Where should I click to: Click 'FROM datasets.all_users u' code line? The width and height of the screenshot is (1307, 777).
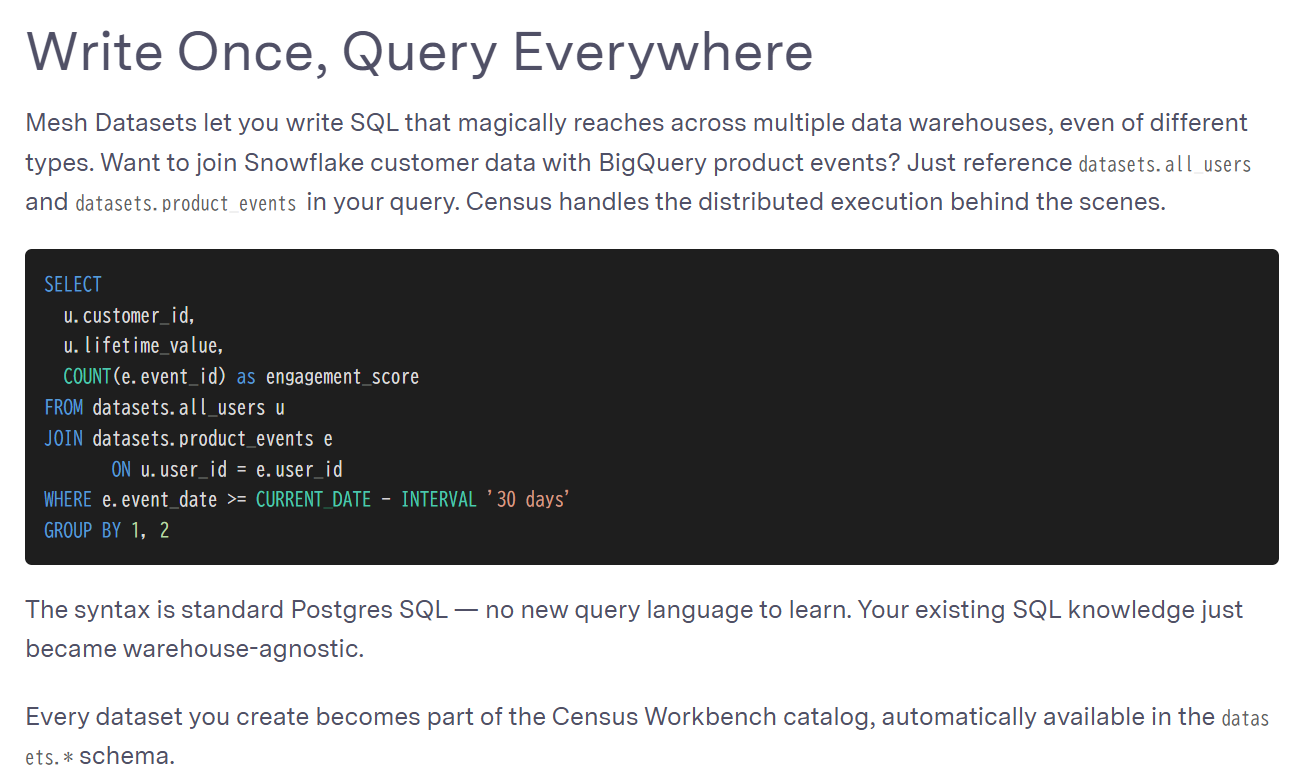click(165, 408)
